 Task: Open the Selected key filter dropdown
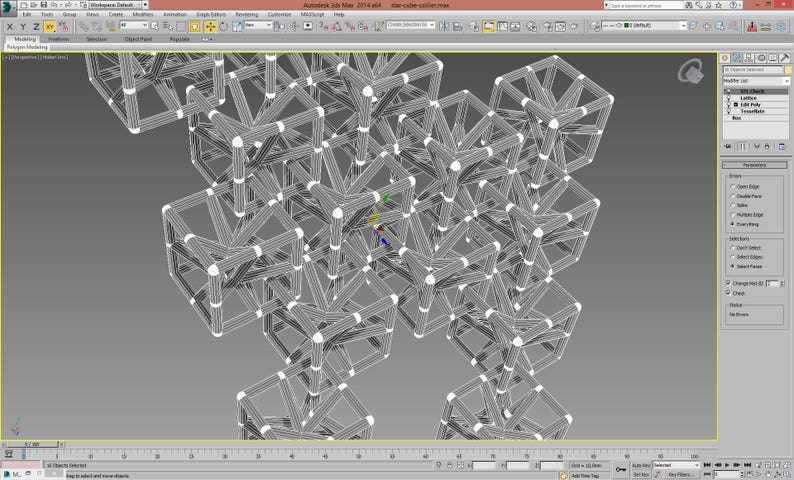[677, 465]
